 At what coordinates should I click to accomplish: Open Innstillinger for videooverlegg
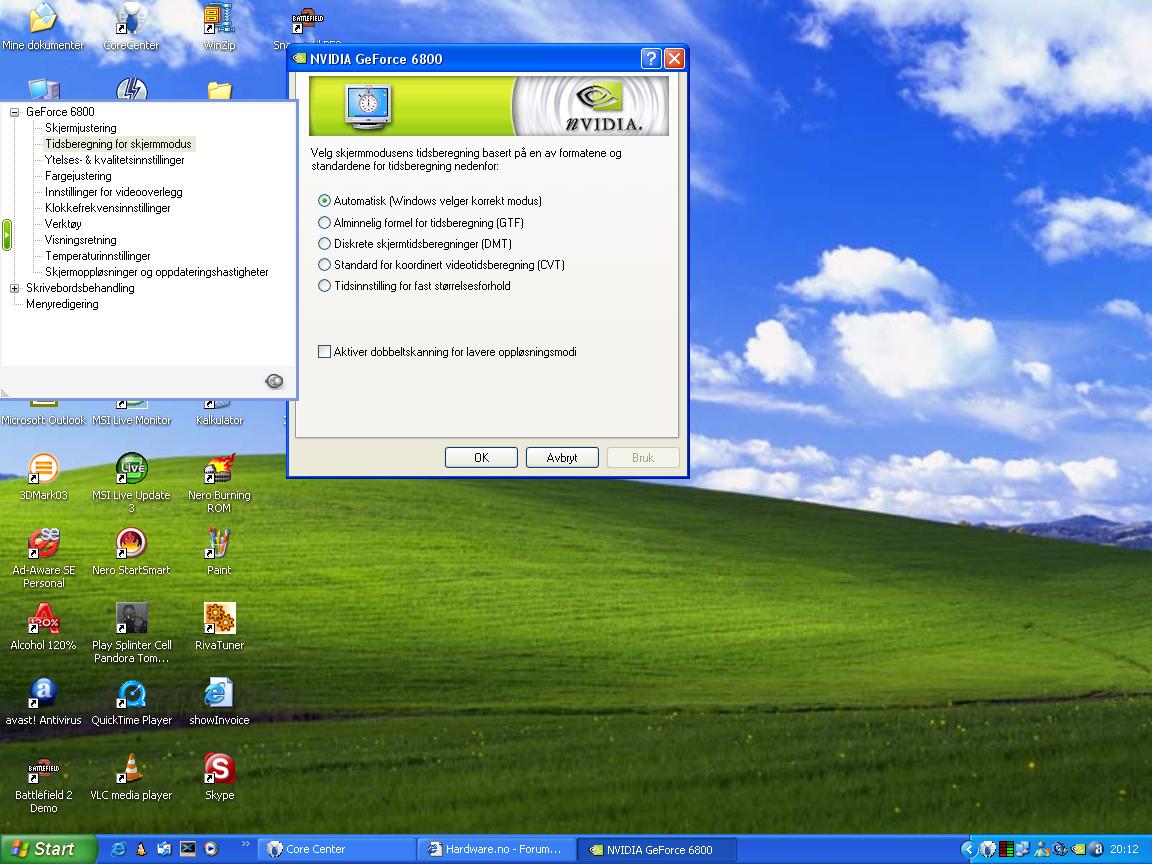click(114, 192)
